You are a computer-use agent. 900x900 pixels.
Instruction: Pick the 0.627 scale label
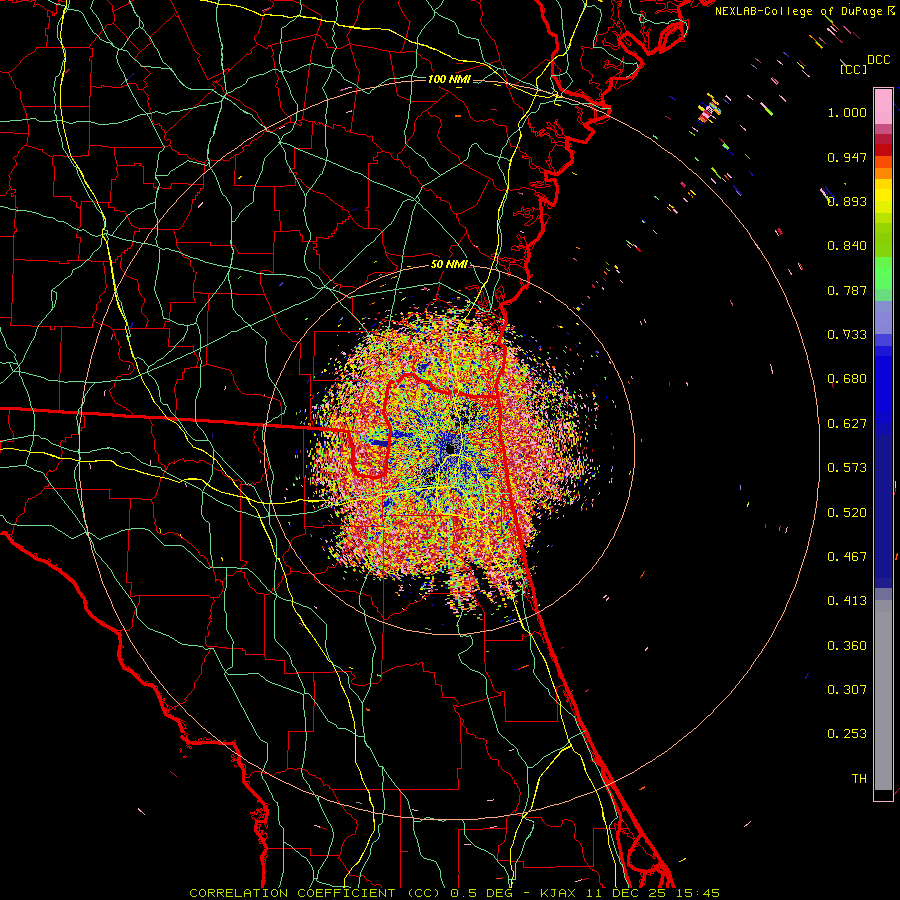(x=847, y=424)
